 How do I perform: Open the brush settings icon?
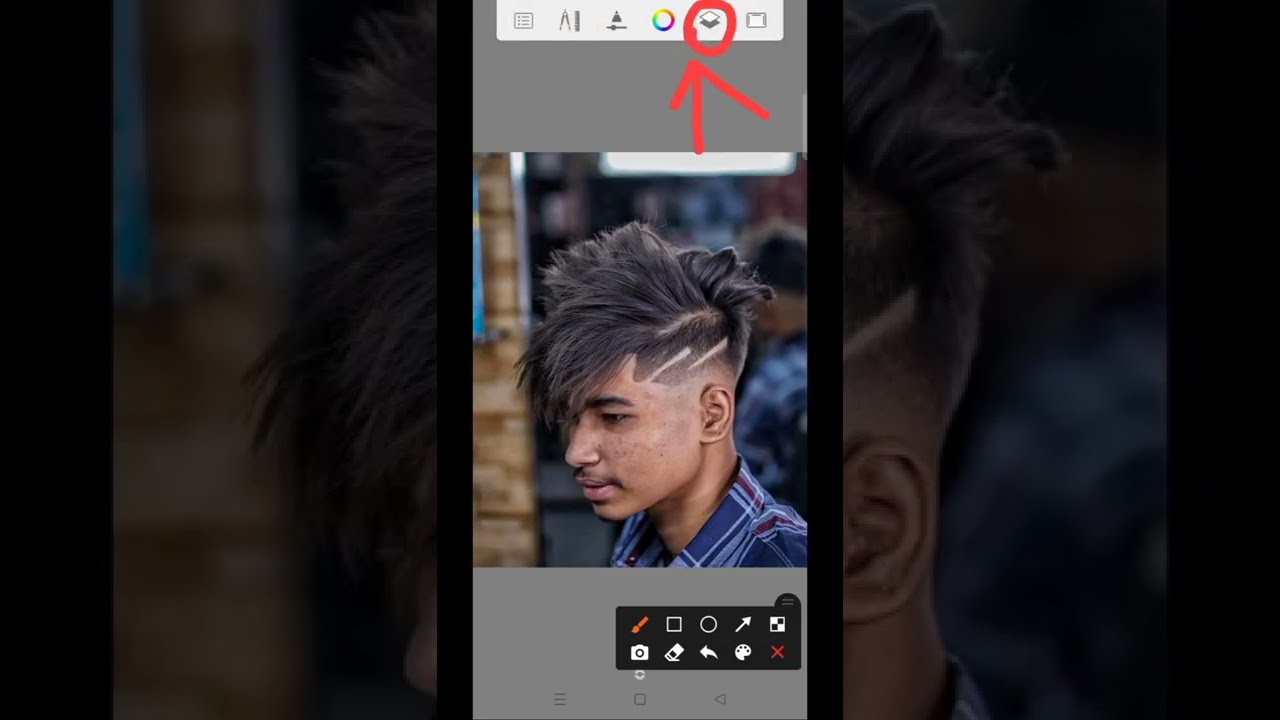coord(616,20)
